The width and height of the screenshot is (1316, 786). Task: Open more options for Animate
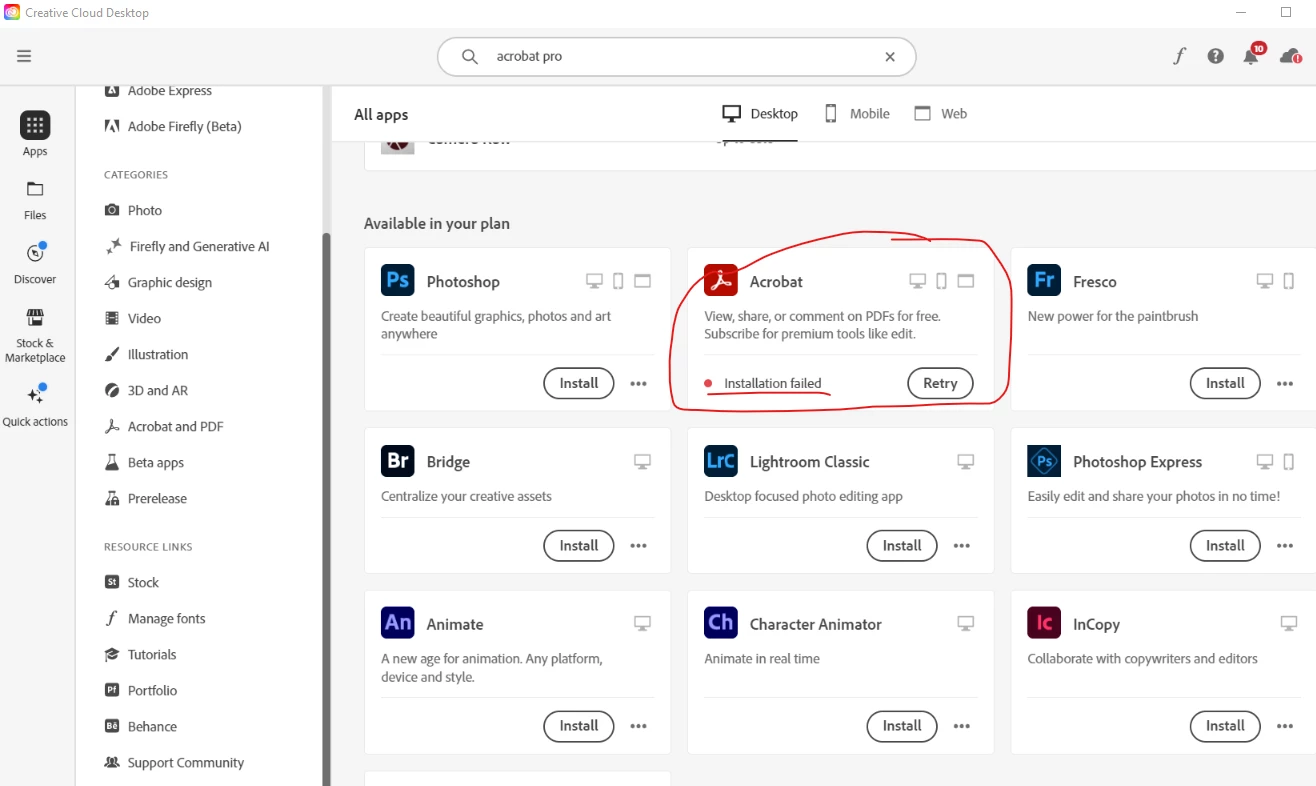click(638, 725)
